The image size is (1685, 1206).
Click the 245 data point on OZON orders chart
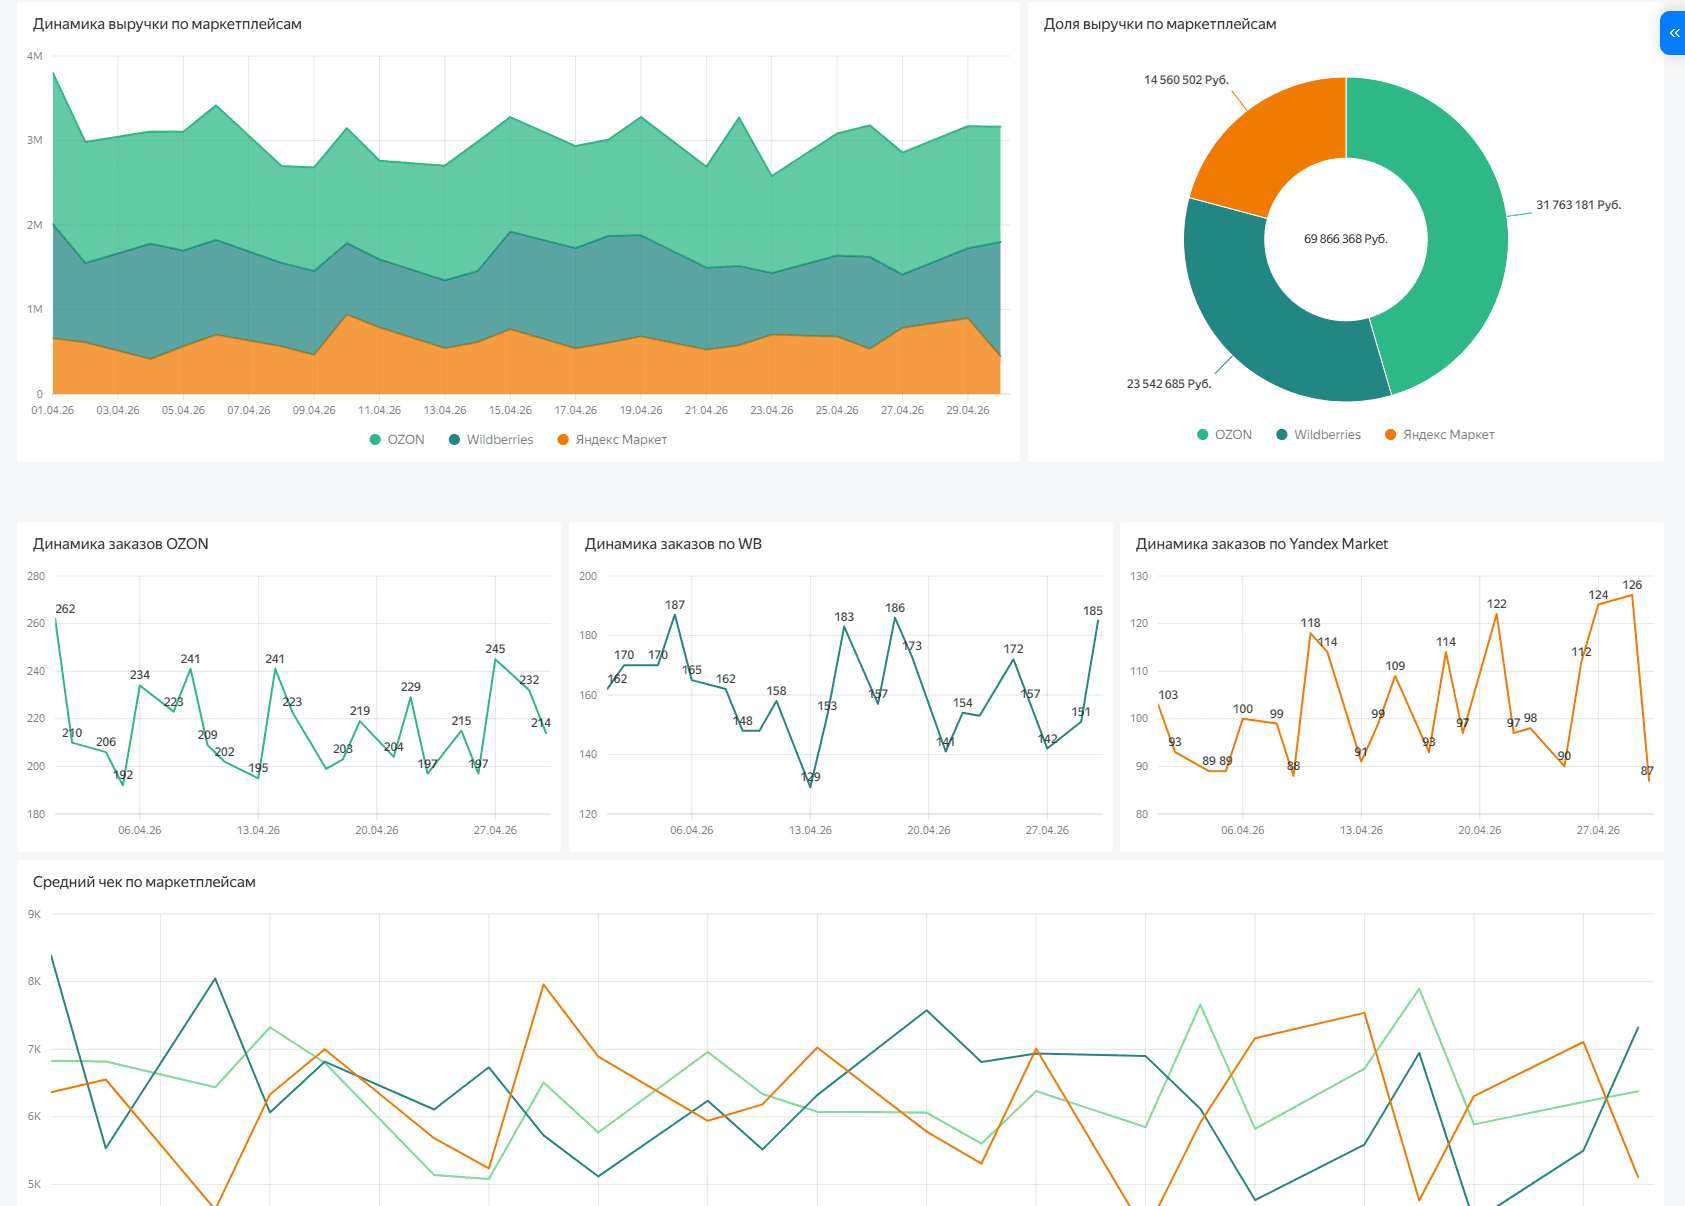[495, 658]
